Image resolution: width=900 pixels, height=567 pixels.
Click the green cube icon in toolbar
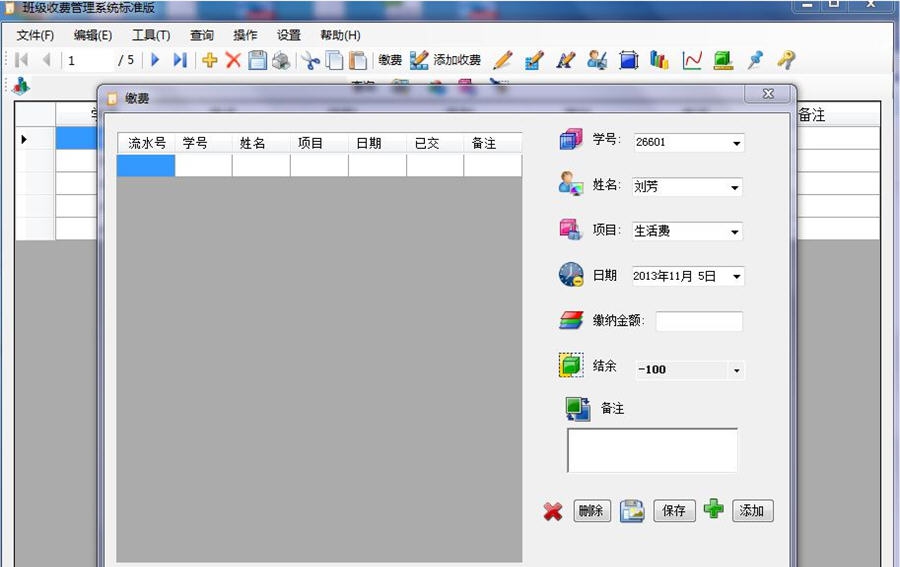(x=723, y=60)
